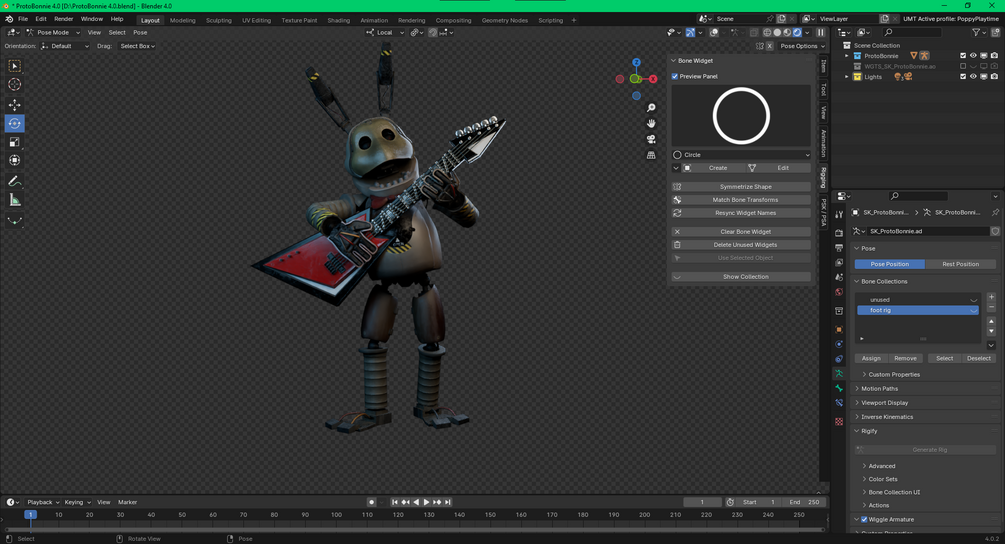Switch to the Sculpting workspace tab
The height and width of the screenshot is (544, 1005).
coord(219,21)
